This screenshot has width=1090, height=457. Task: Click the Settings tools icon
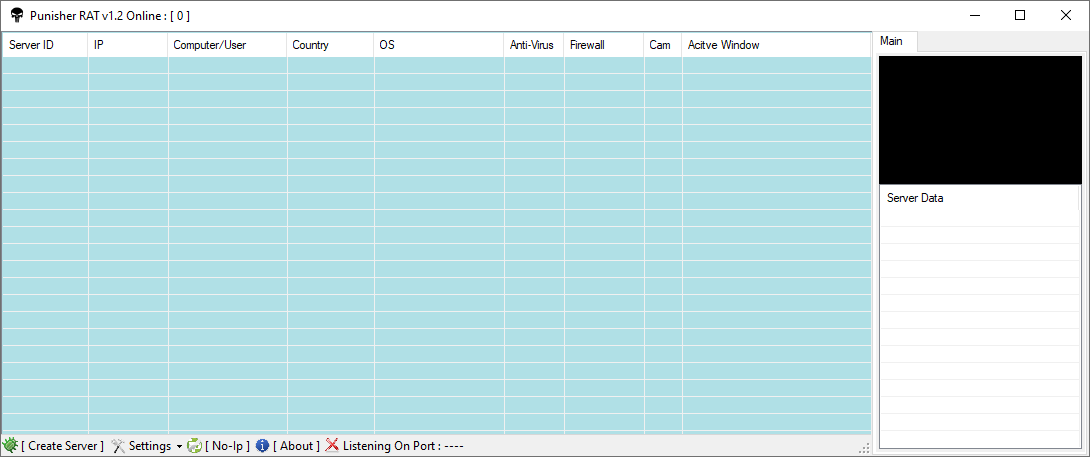point(118,446)
